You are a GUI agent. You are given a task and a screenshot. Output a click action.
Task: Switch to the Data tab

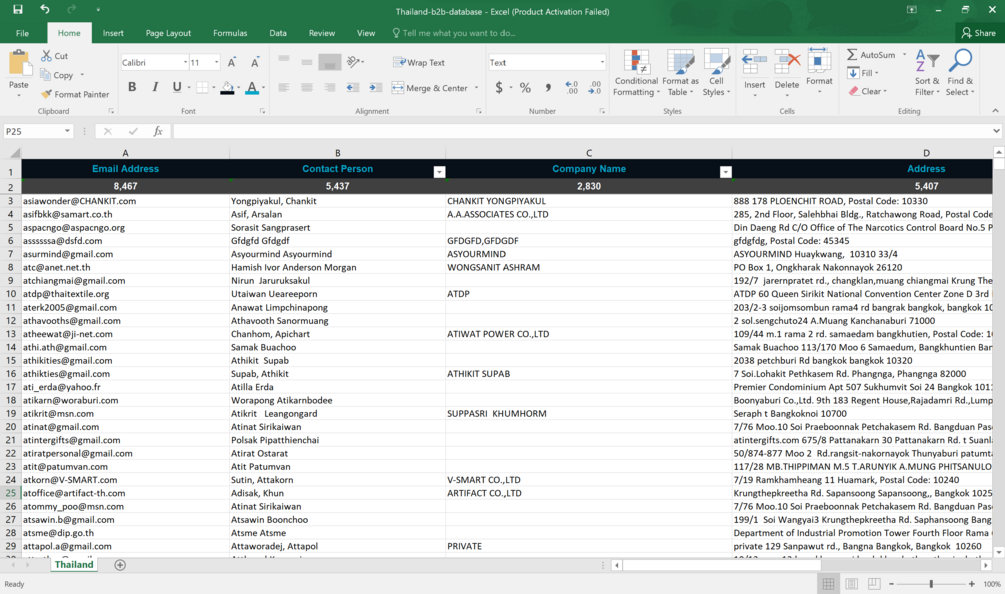[278, 33]
